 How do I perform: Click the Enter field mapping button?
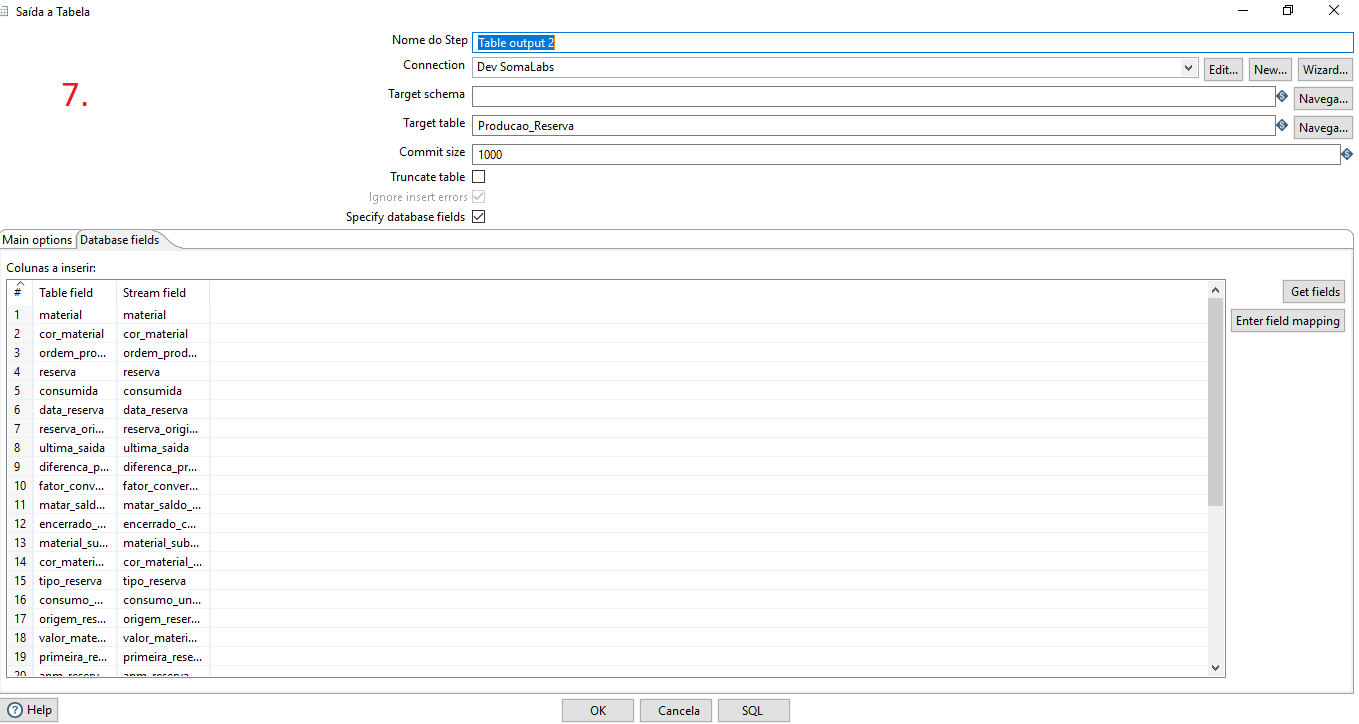pyautogui.click(x=1287, y=320)
